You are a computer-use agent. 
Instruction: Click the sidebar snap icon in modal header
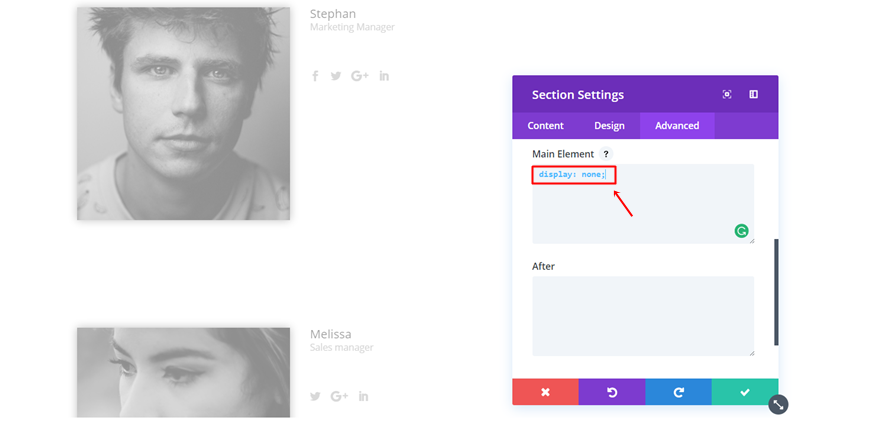click(x=754, y=94)
